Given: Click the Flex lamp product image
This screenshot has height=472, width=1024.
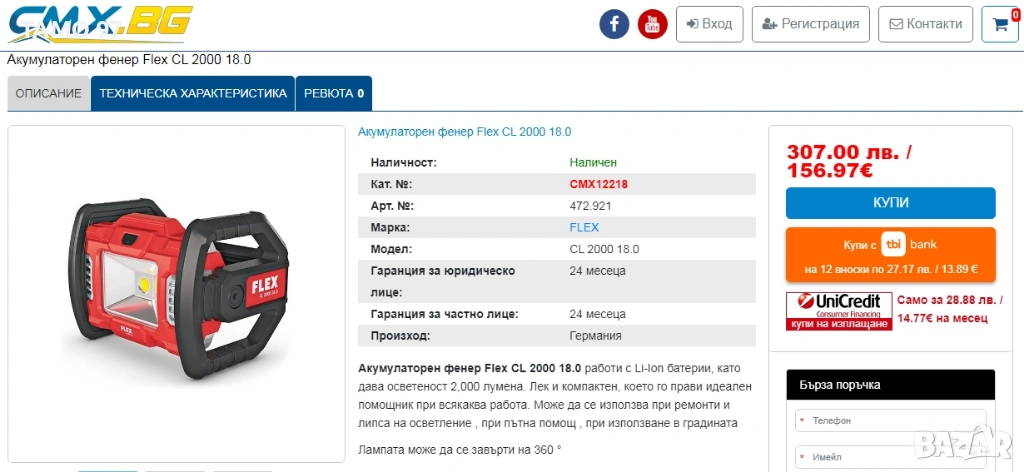Looking at the screenshot, I should 176,289.
